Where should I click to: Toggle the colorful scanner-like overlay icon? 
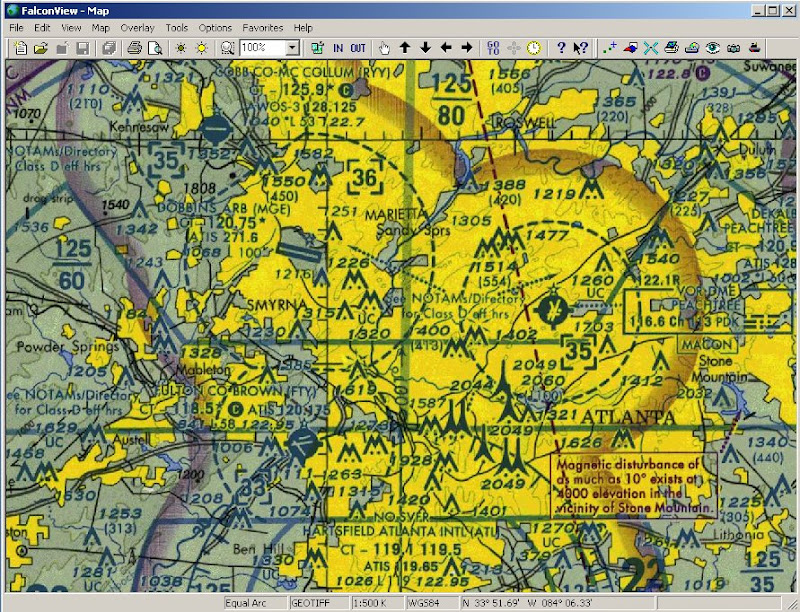coord(692,48)
